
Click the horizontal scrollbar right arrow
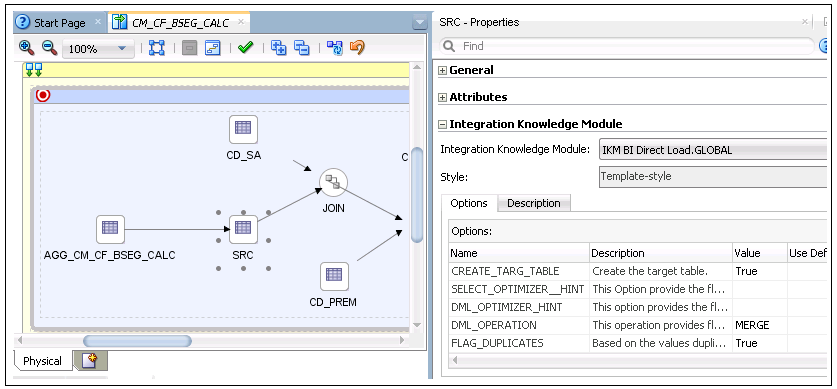point(402,340)
